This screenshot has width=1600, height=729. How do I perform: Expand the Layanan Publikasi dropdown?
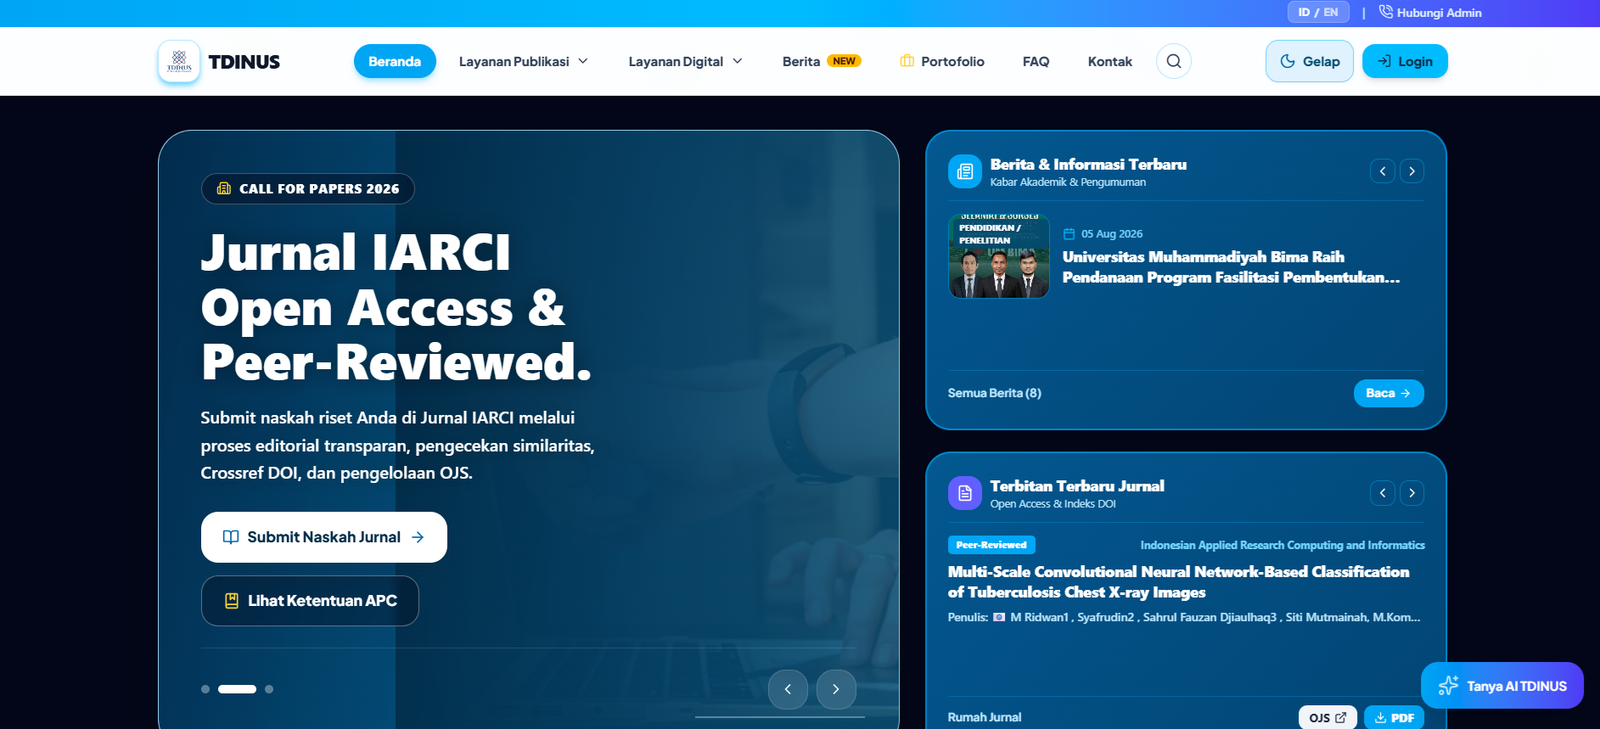[523, 61]
